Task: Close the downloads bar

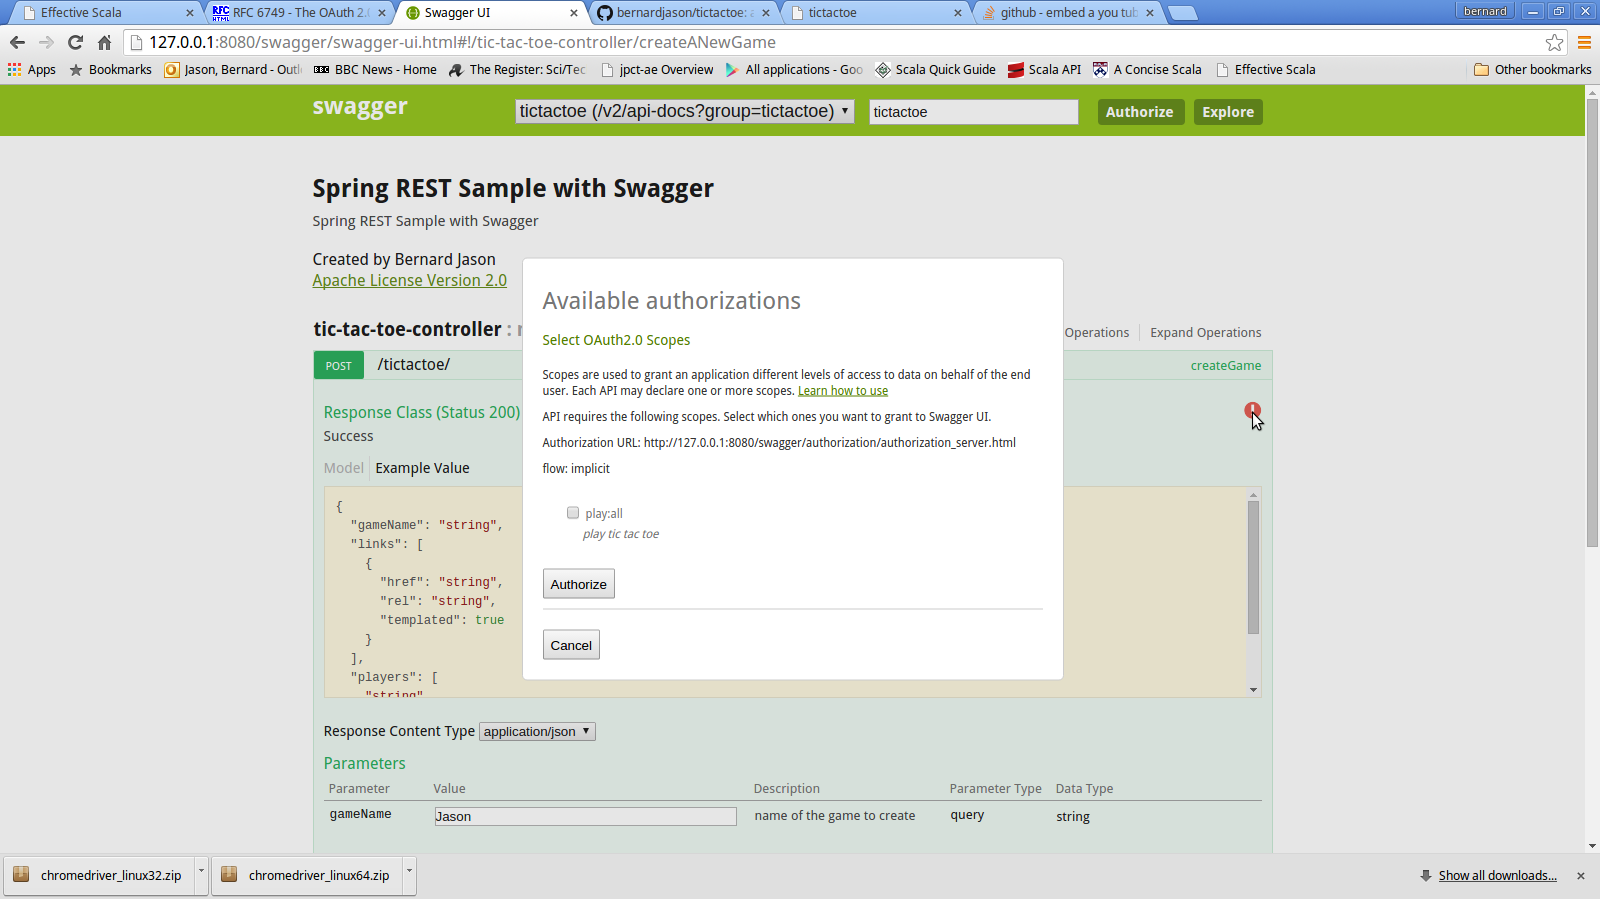Action: [x=1581, y=876]
